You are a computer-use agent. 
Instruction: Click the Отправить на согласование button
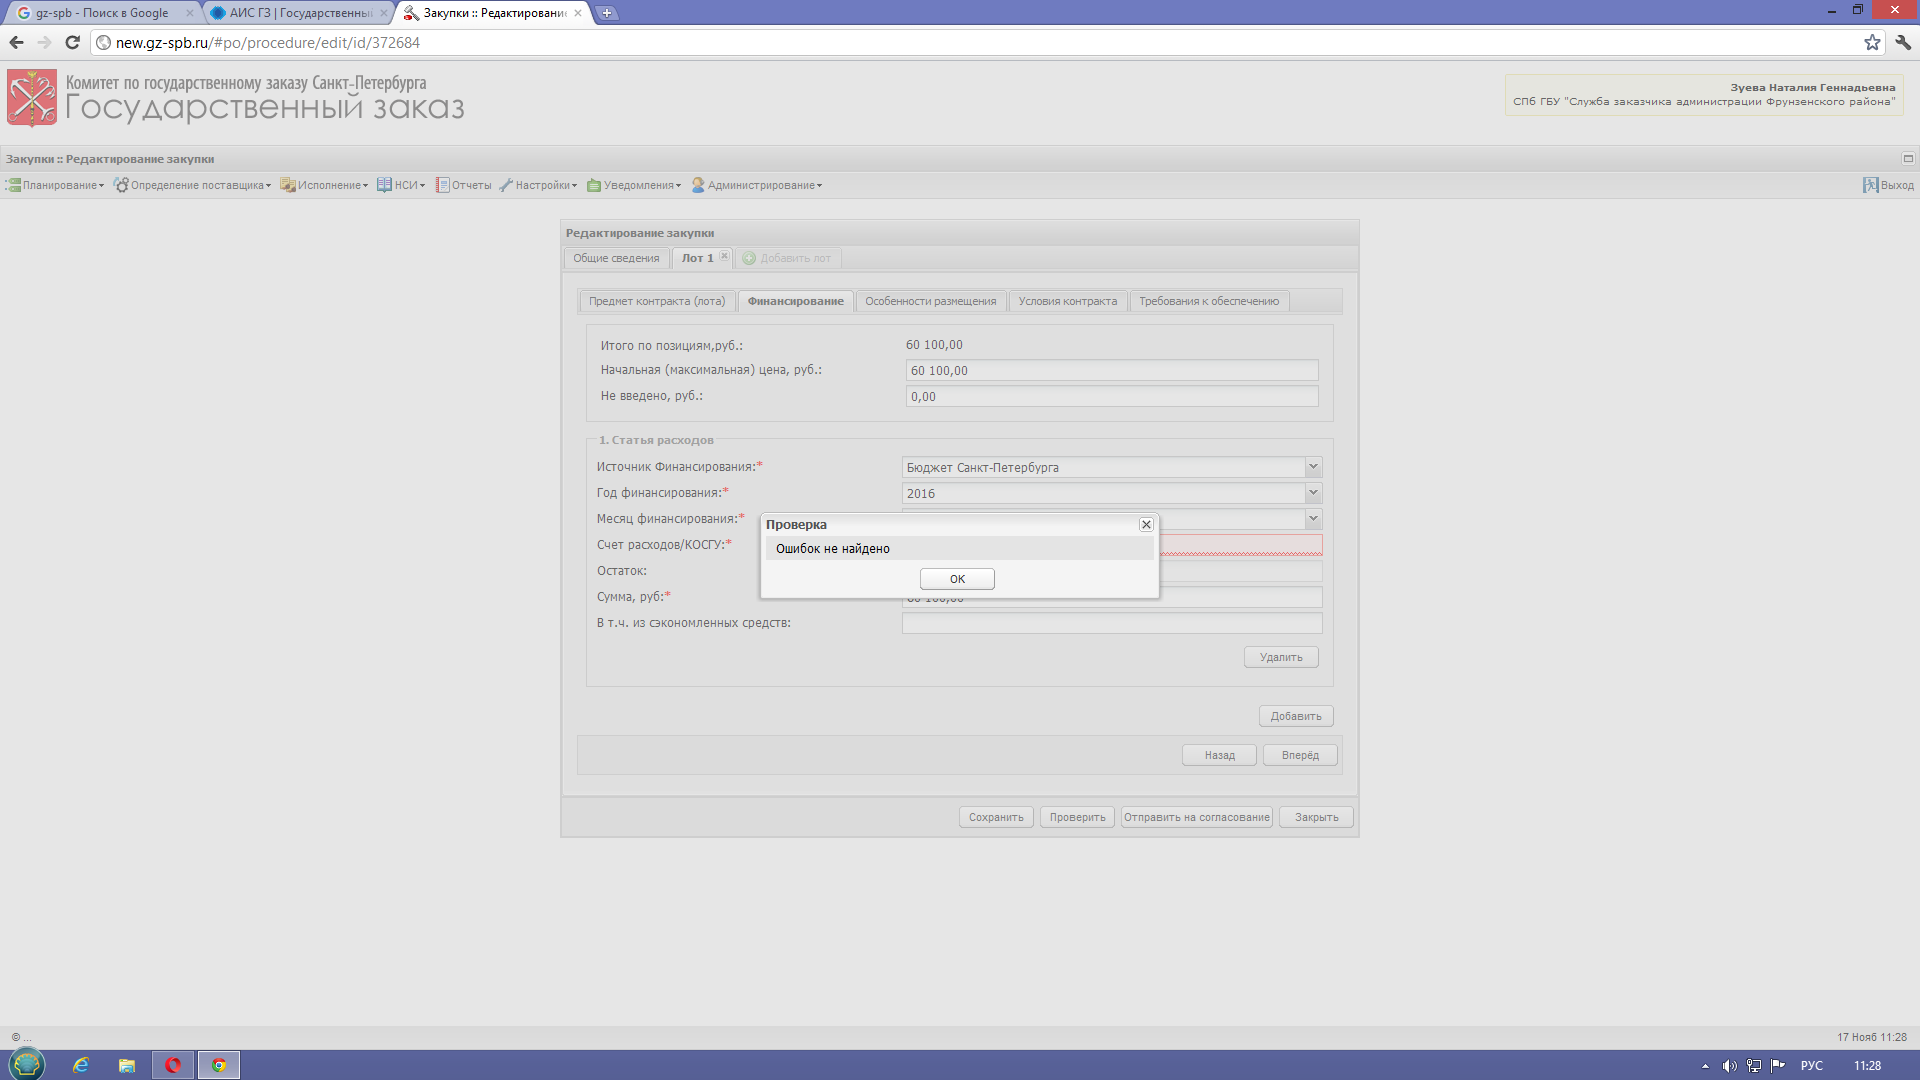pos(1196,817)
